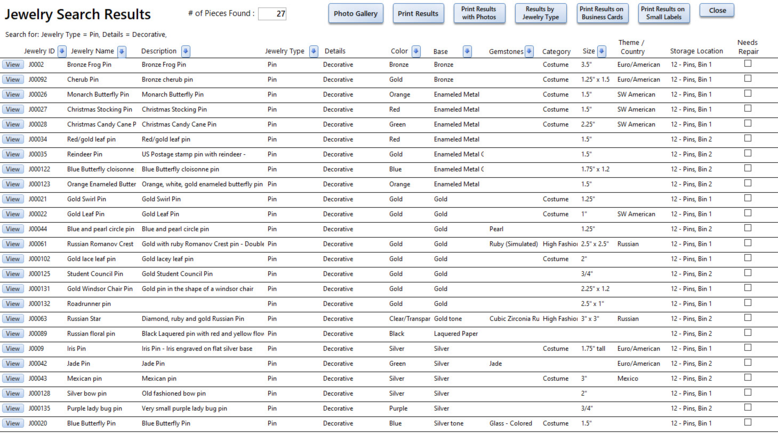View the Student Council Pin record

coord(12,274)
